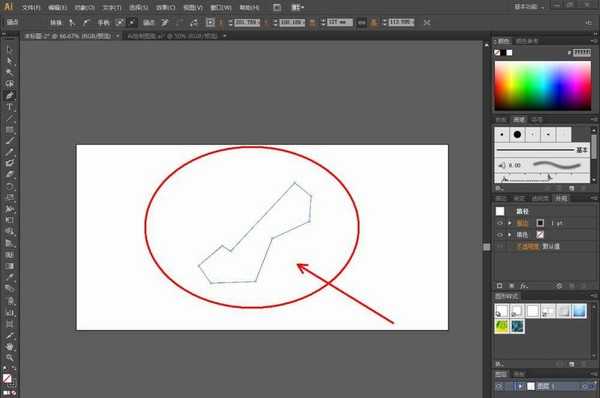600x398 pixels.
Task: Select the Rotate tool
Action: tap(10, 186)
